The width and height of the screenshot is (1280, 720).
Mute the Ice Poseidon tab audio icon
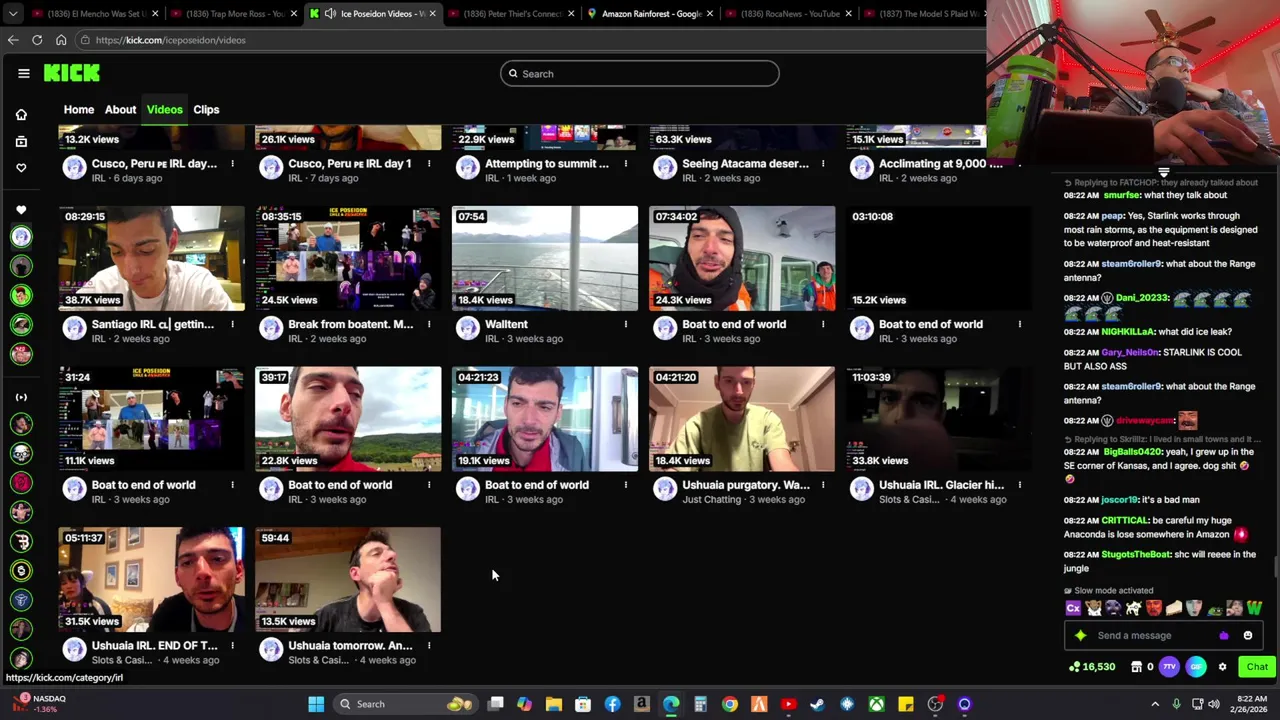(x=330, y=14)
